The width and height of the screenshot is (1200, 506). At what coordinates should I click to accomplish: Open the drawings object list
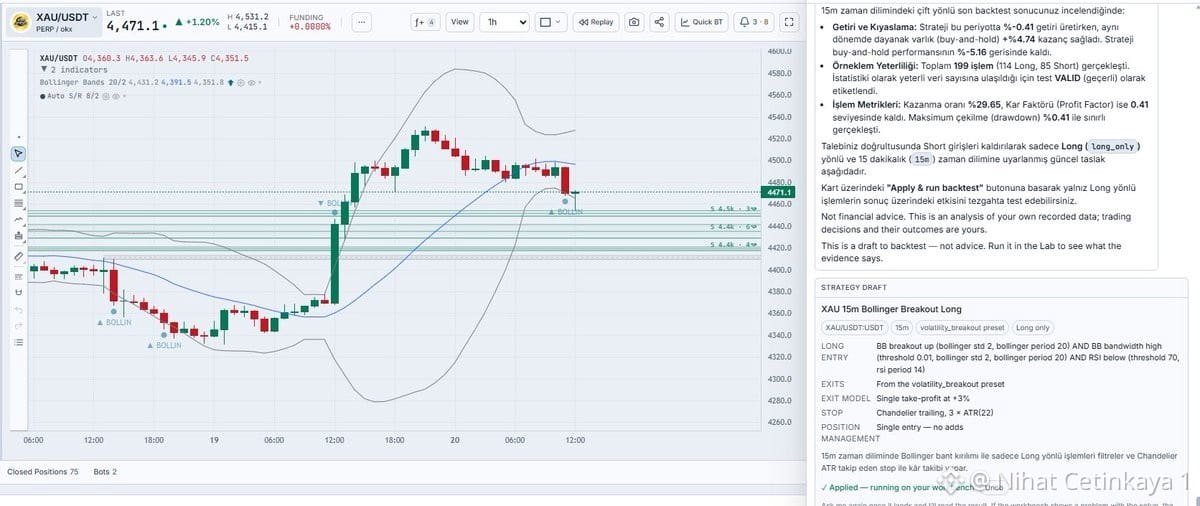[x=18, y=342]
